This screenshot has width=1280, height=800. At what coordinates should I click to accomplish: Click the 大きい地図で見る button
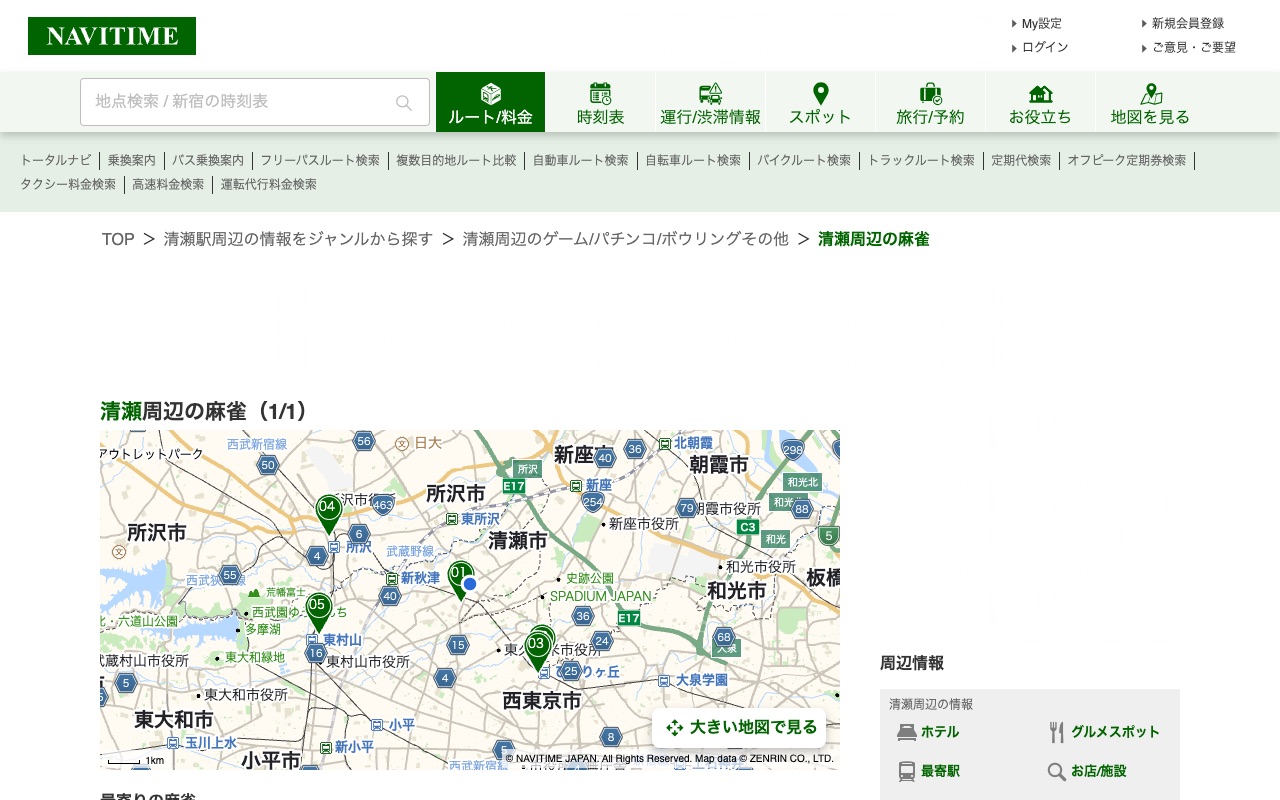click(x=740, y=727)
